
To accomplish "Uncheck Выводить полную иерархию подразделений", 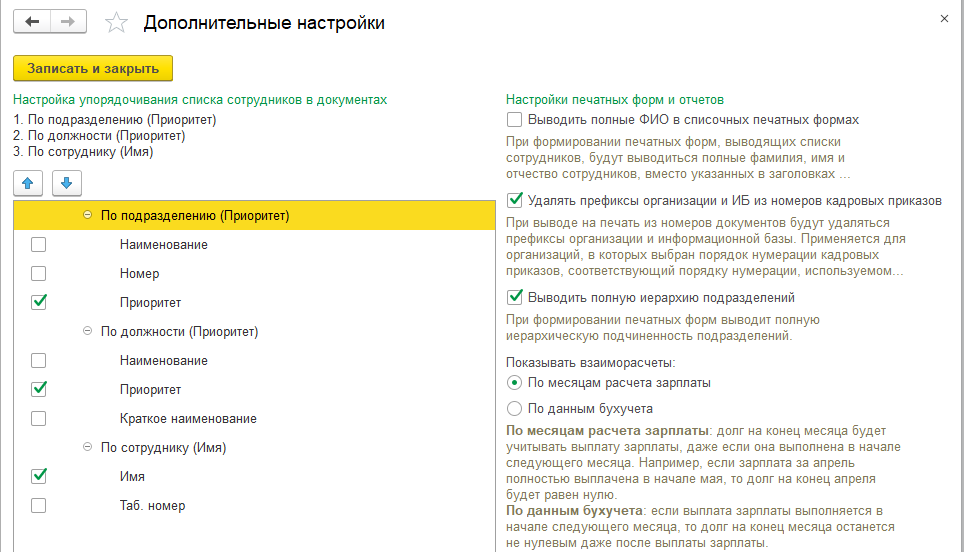I will click(x=515, y=298).
